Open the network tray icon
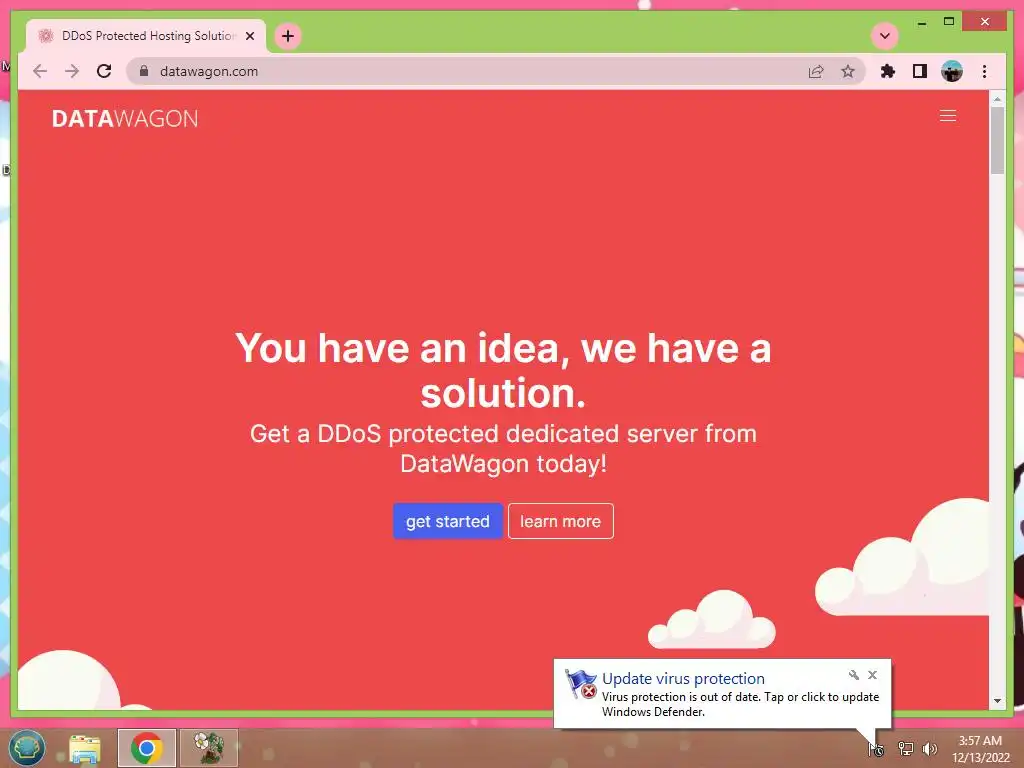Image resolution: width=1024 pixels, height=768 pixels. pos(905,749)
